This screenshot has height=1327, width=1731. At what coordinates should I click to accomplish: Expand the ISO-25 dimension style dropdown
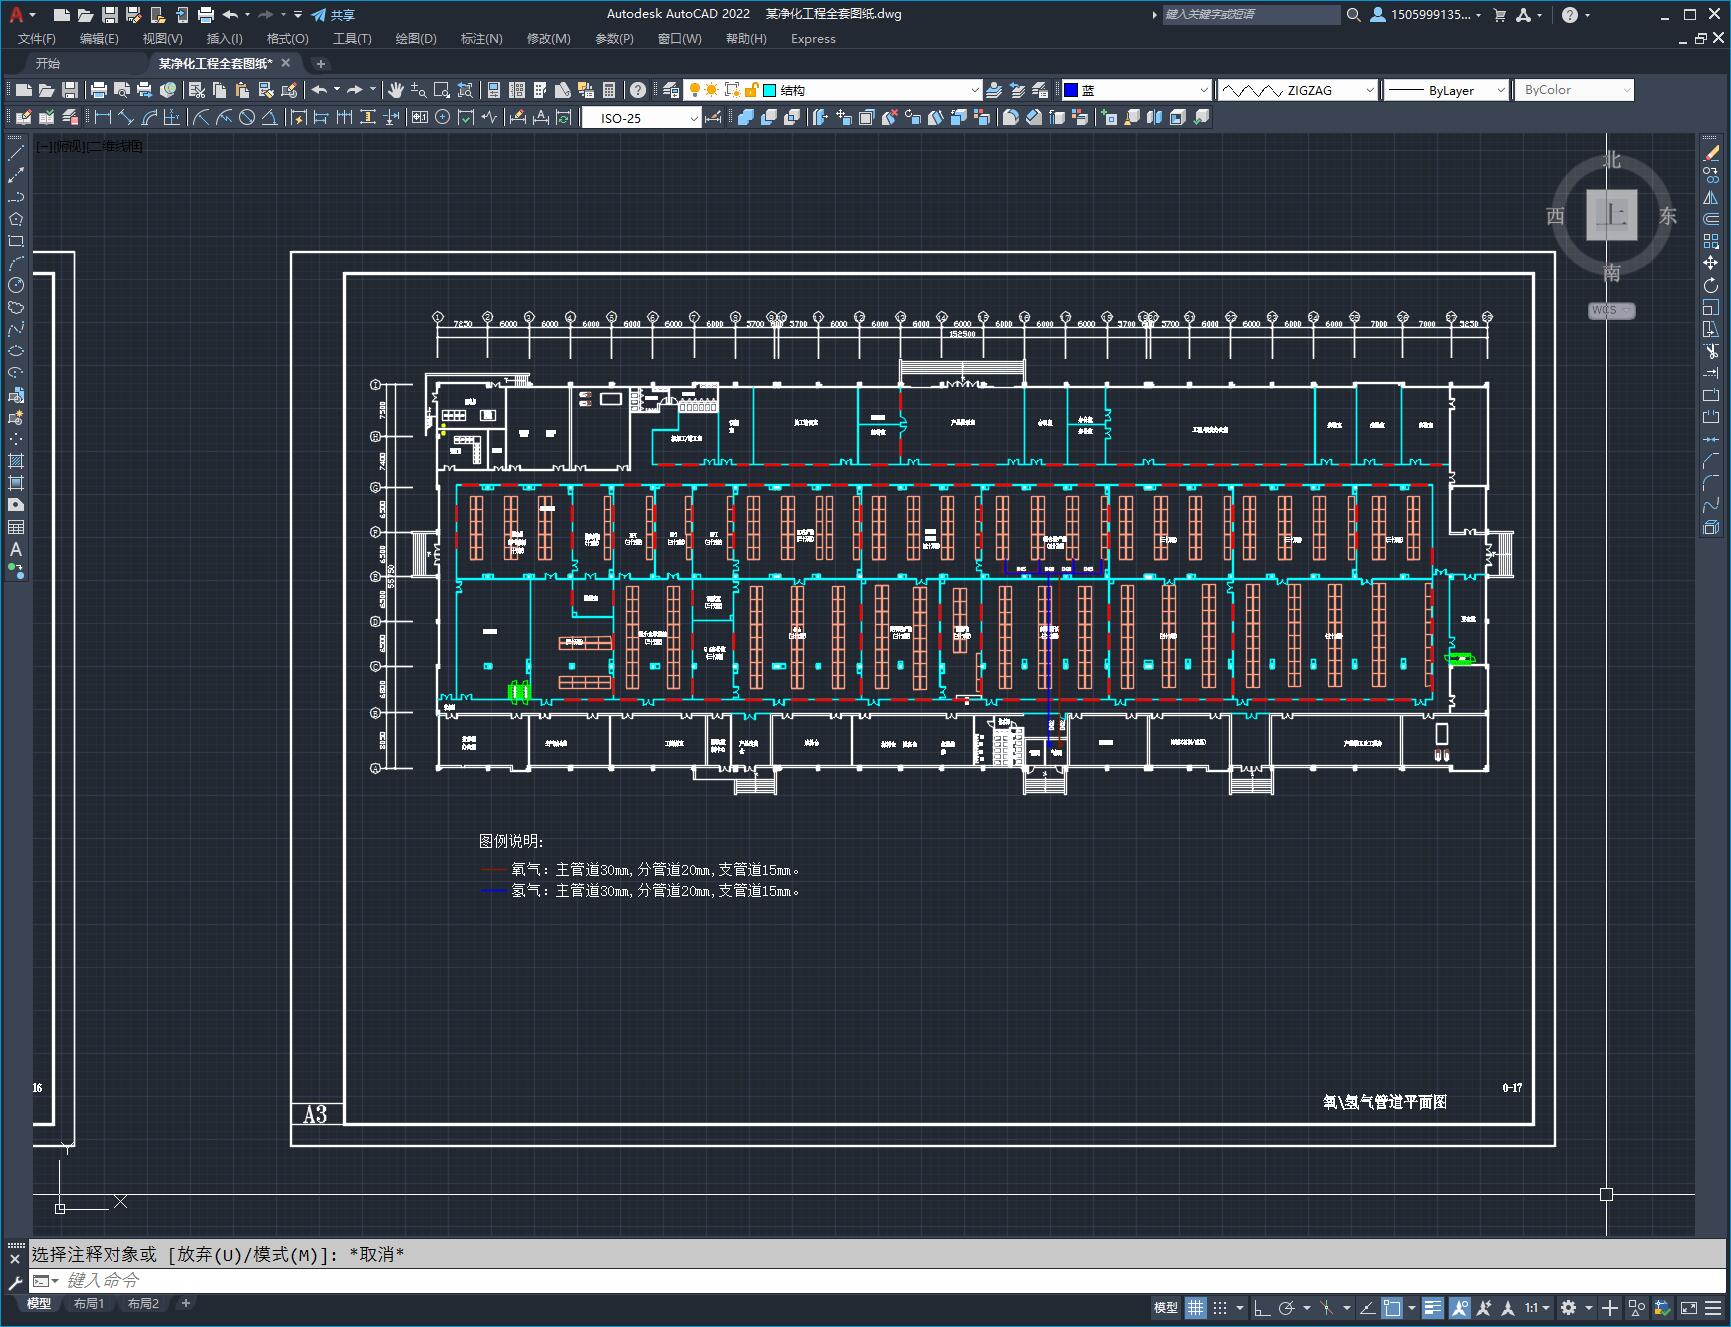tap(642, 118)
